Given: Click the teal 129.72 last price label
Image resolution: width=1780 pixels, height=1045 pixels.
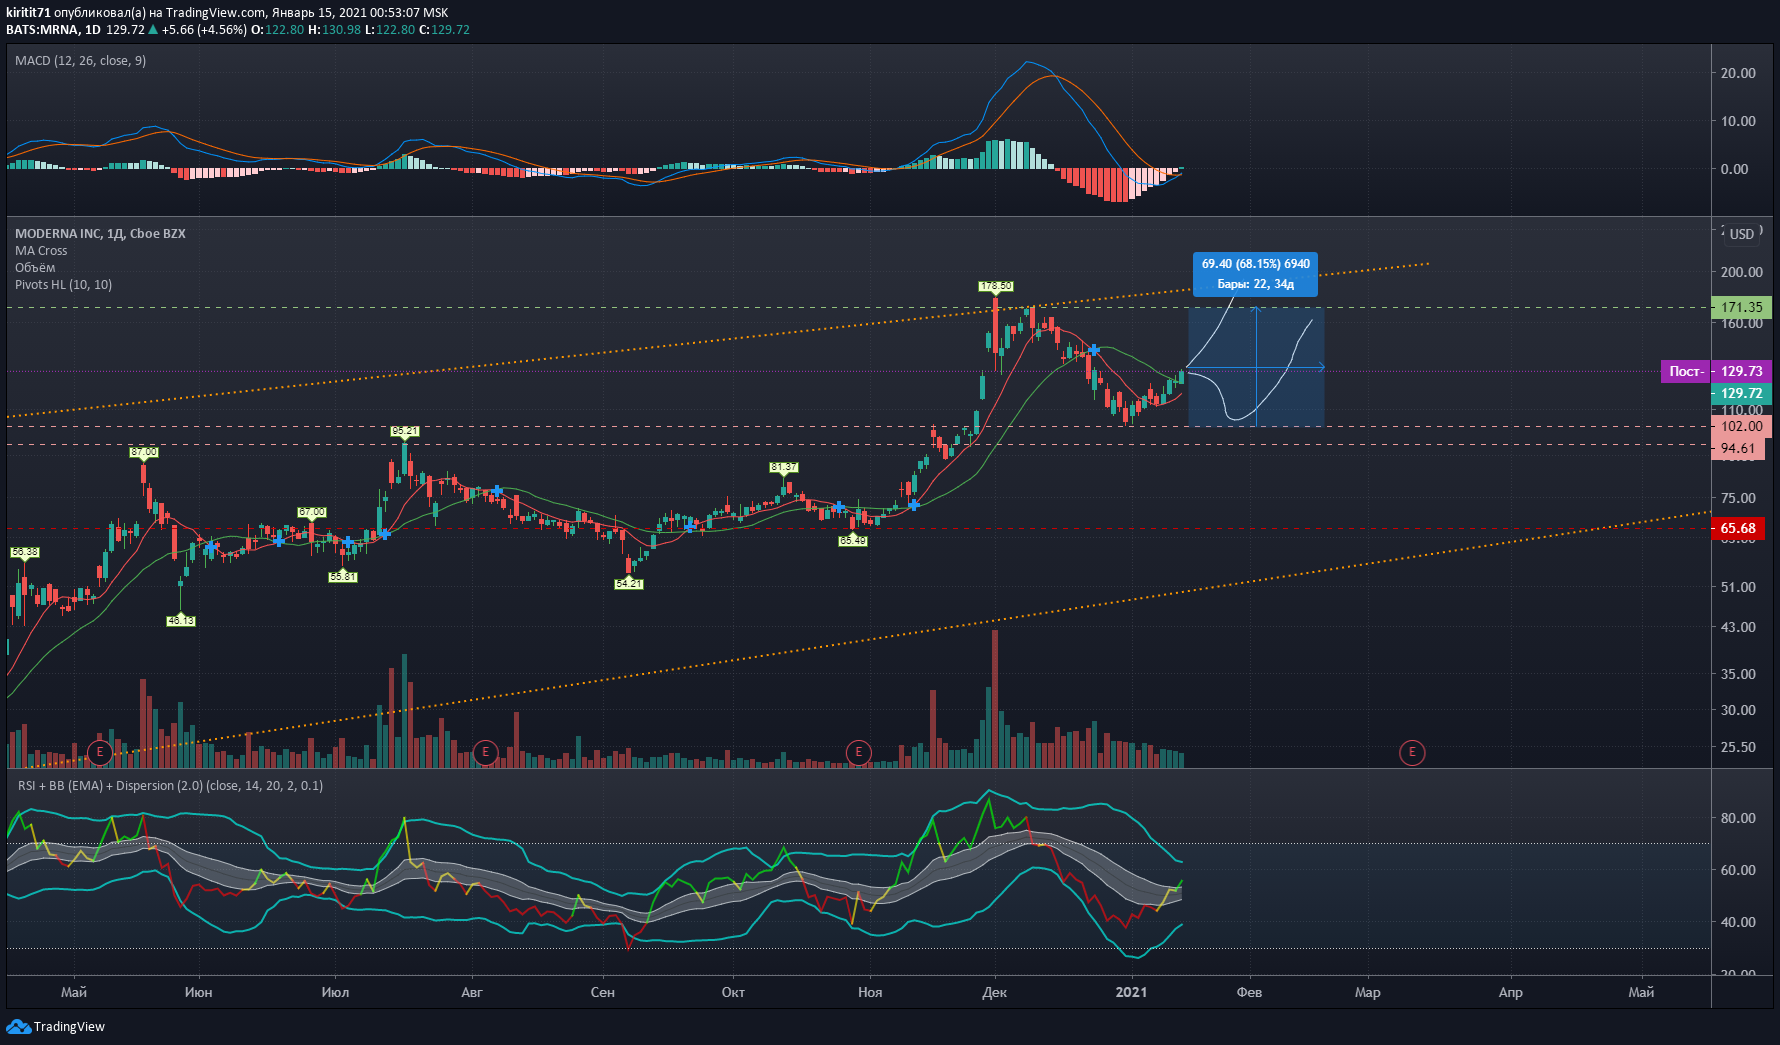Looking at the screenshot, I should click(1742, 393).
